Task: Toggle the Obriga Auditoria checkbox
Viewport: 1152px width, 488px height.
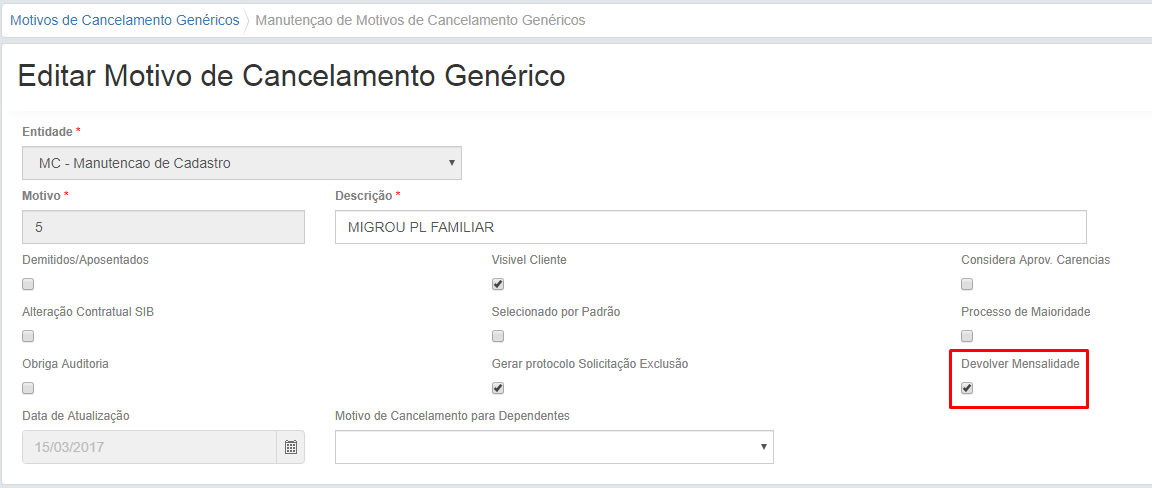Action: coord(28,388)
